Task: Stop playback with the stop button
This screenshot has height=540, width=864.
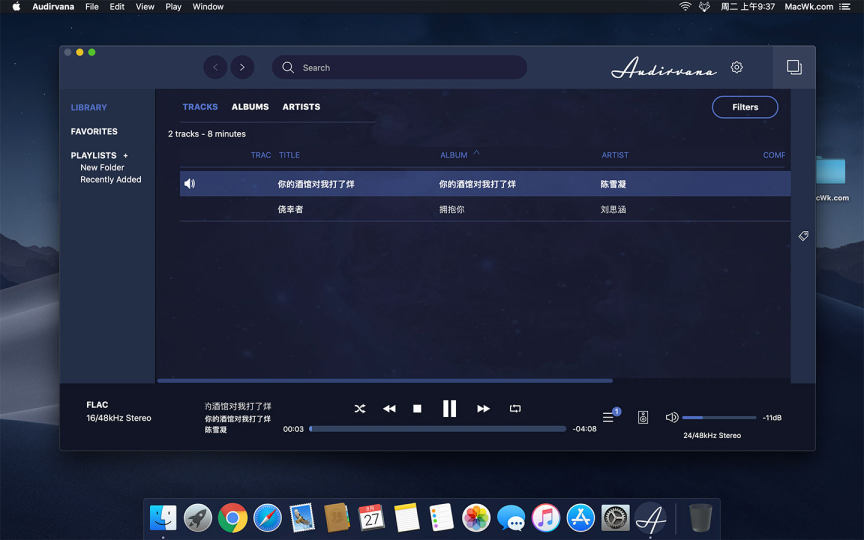Action: tap(417, 408)
